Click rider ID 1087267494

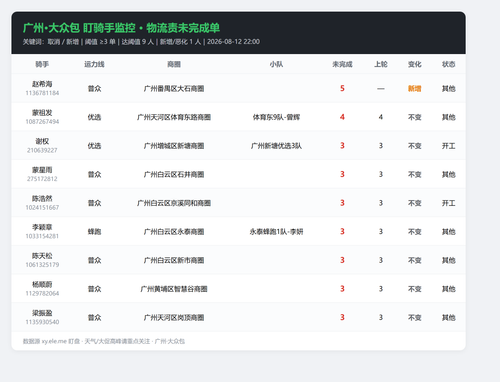(x=42, y=122)
